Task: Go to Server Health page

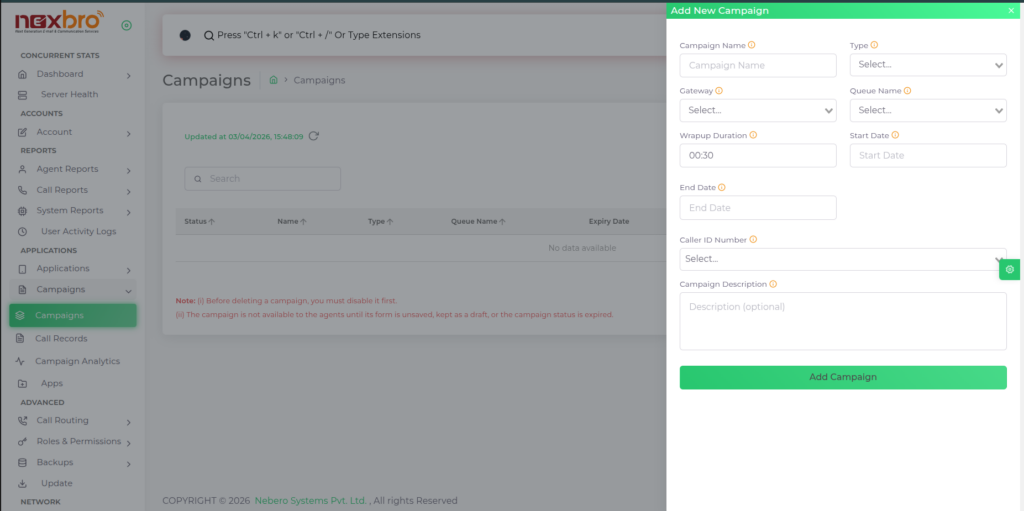Action: pyautogui.click(x=69, y=94)
